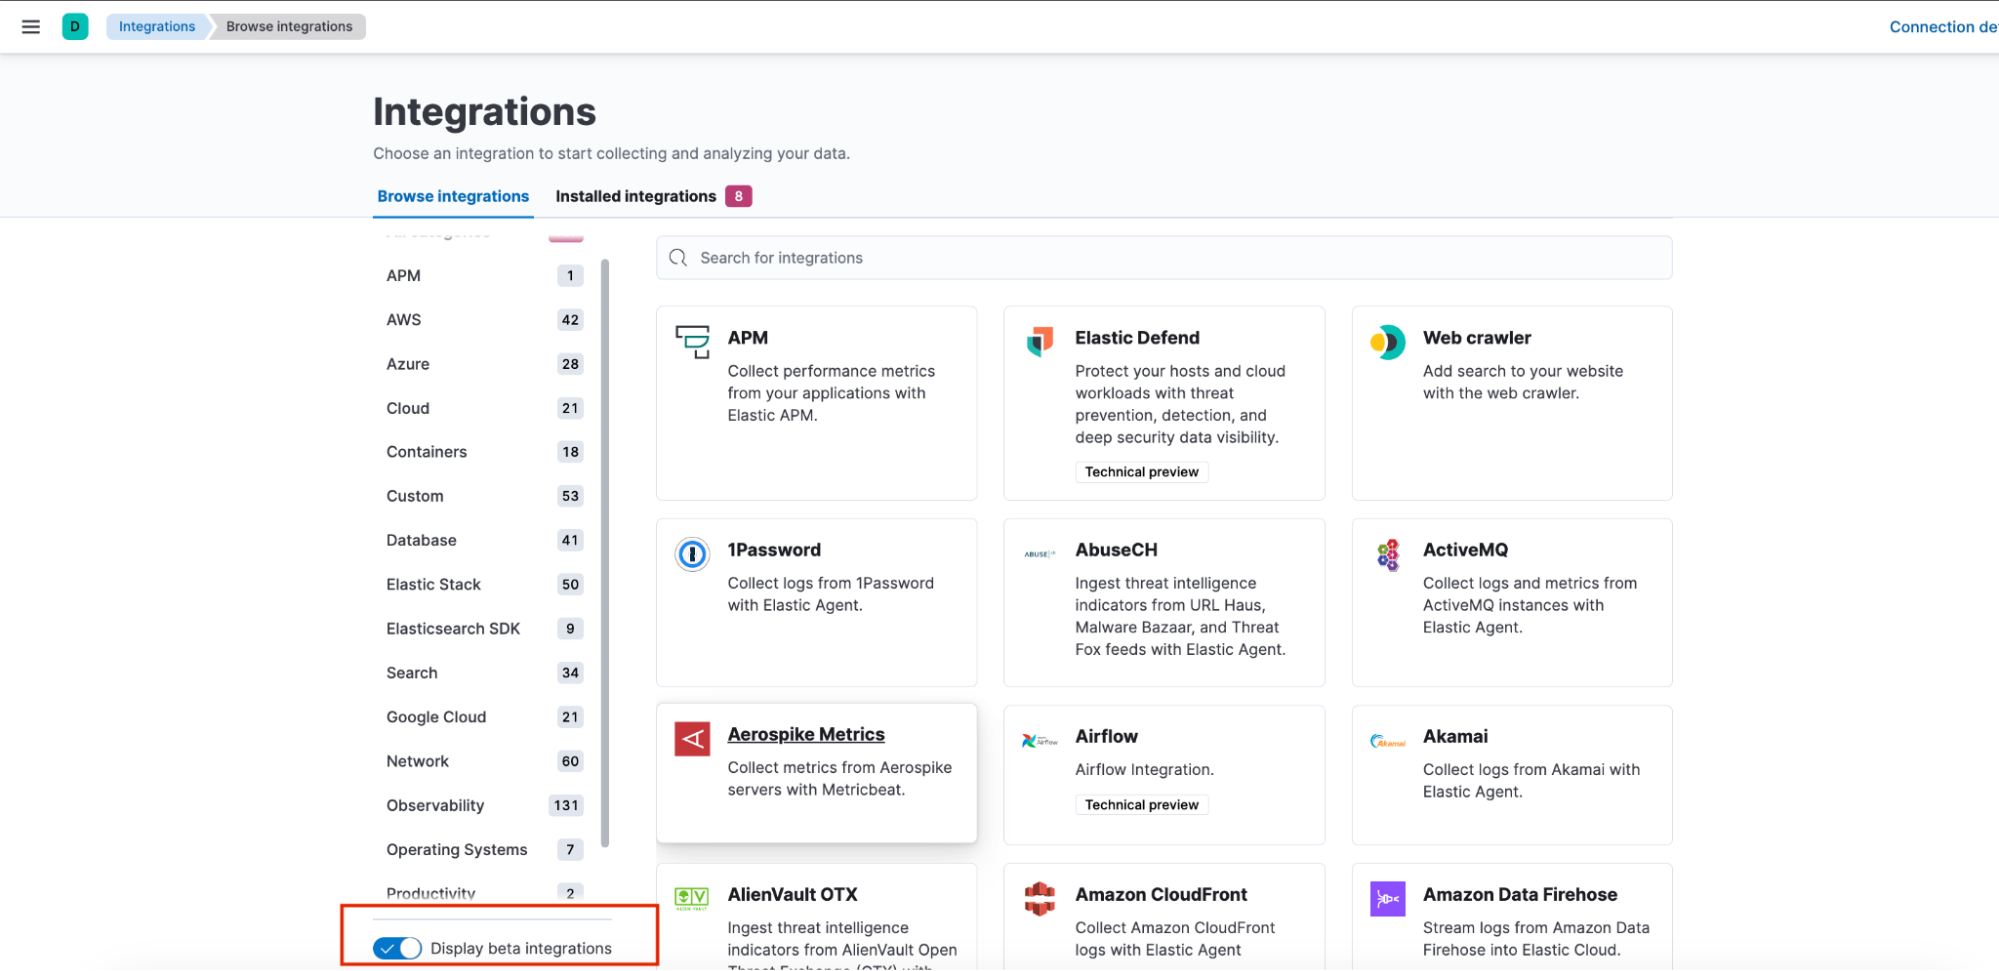Click the category list scrollbar
The image size is (1999, 971).
[x=605, y=553]
